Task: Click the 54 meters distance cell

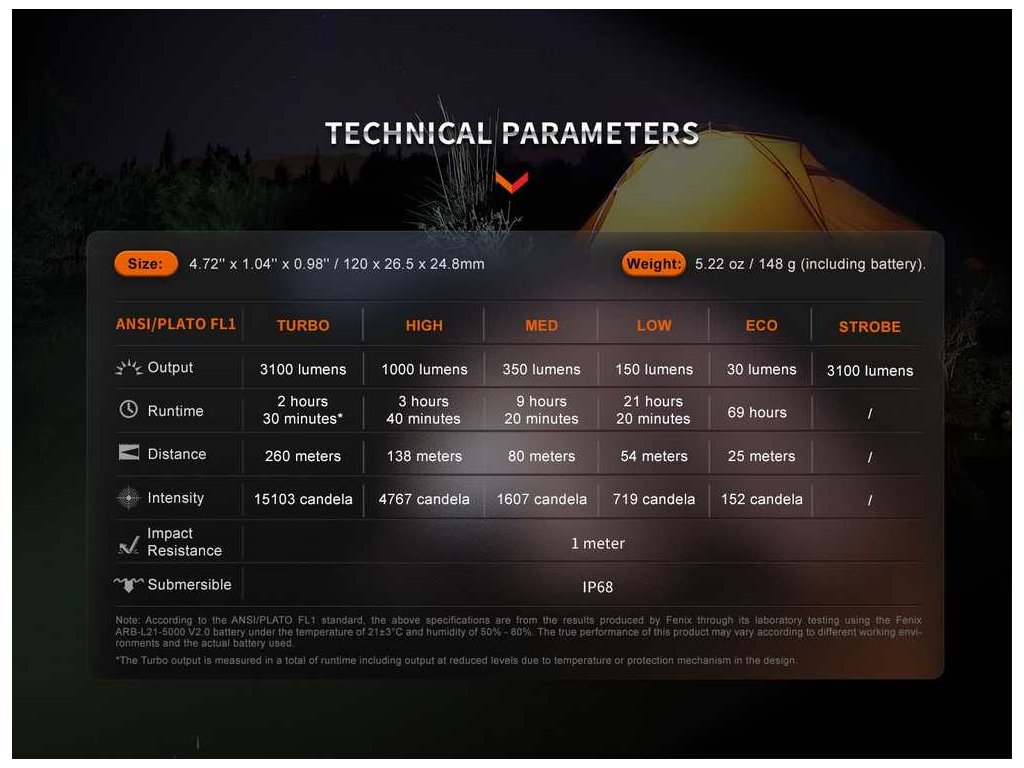Action: pos(654,456)
